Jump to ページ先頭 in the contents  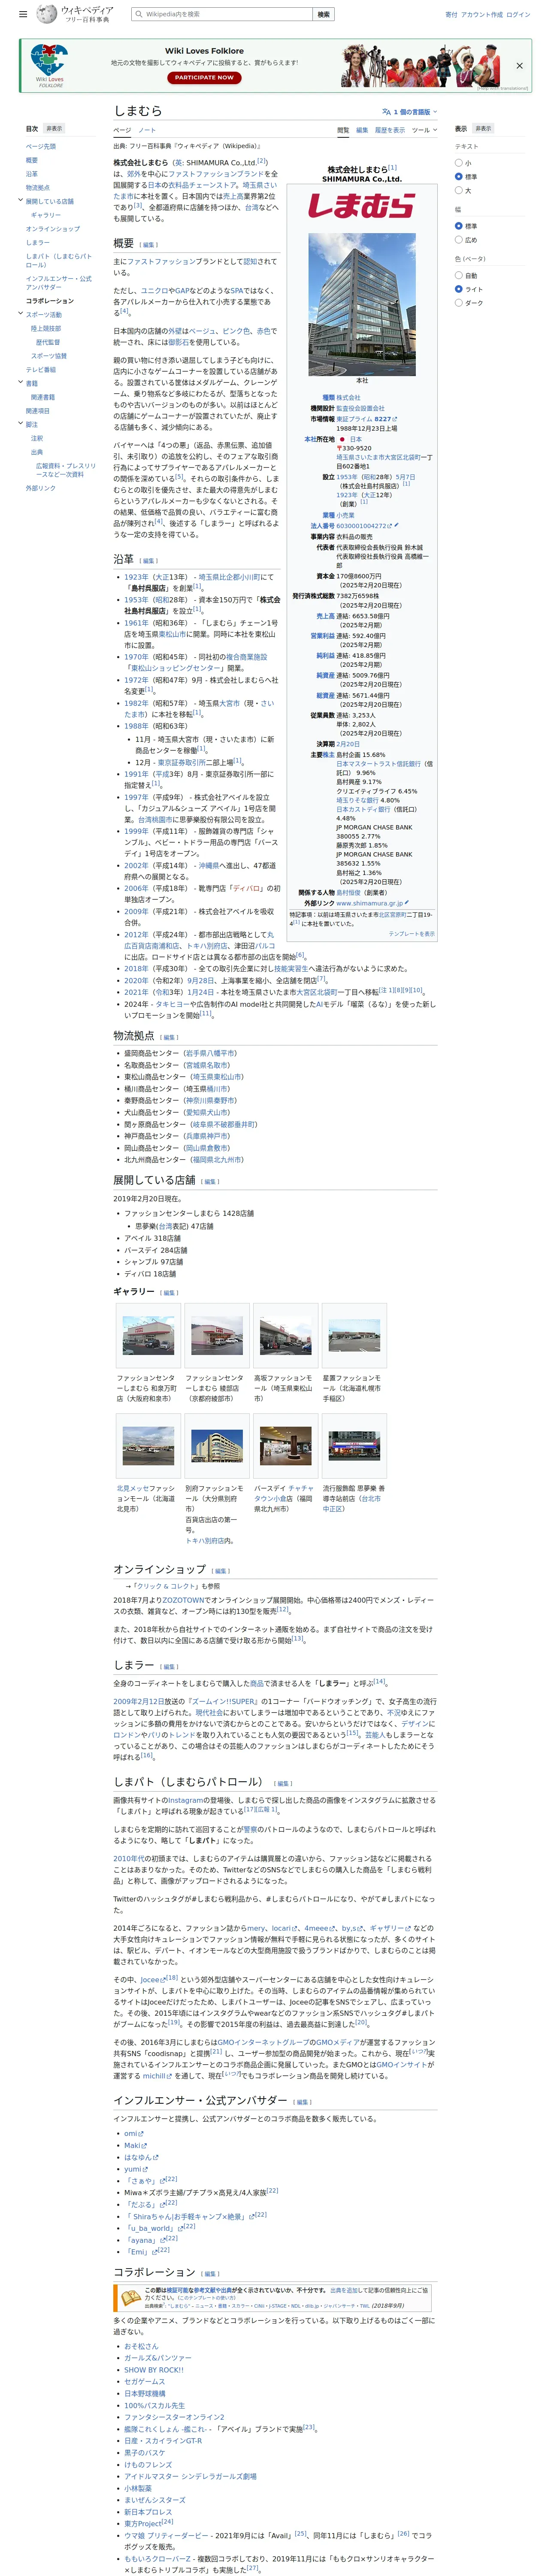point(41,146)
